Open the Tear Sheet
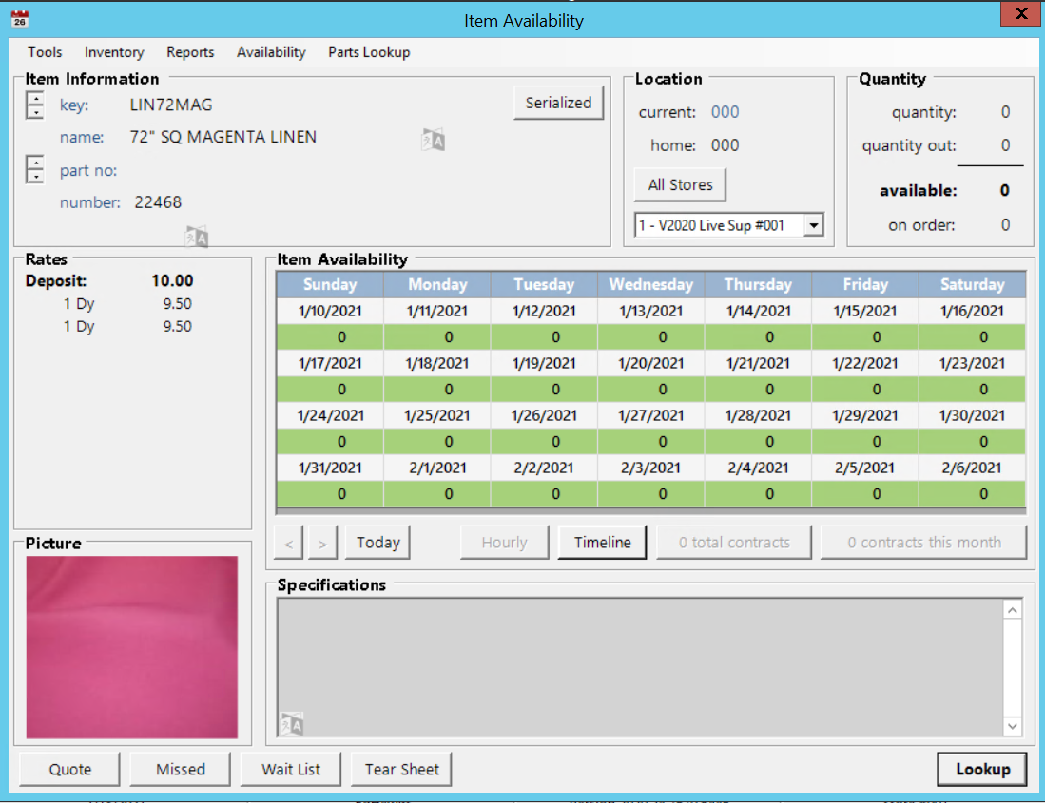The height and width of the screenshot is (803, 1045). pos(401,769)
